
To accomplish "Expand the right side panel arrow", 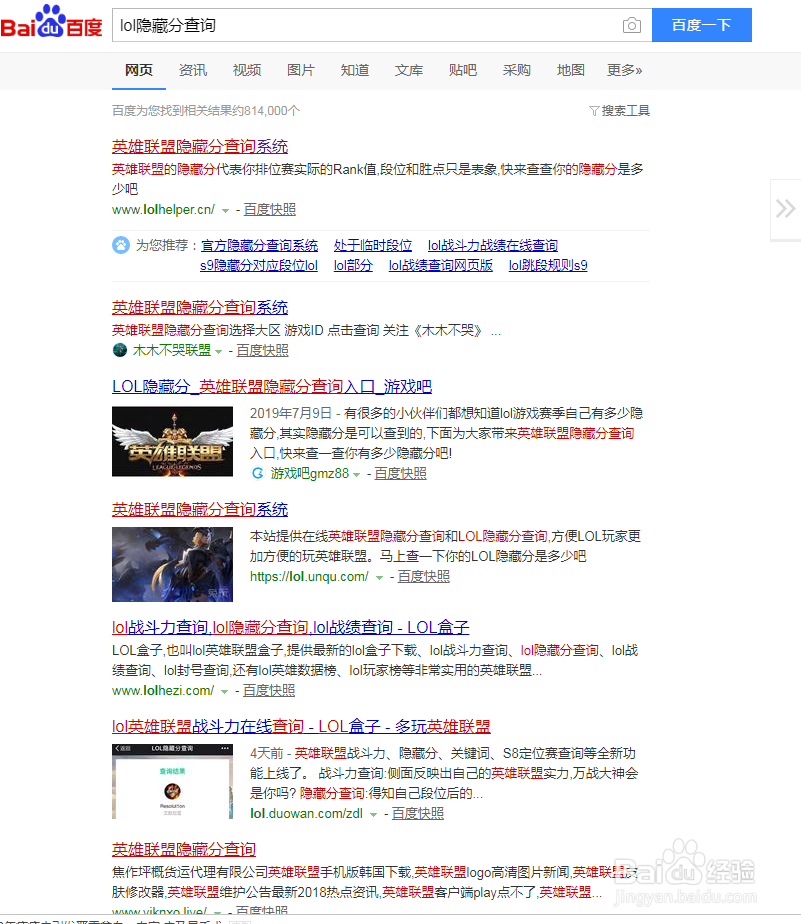I will (x=786, y=209).
